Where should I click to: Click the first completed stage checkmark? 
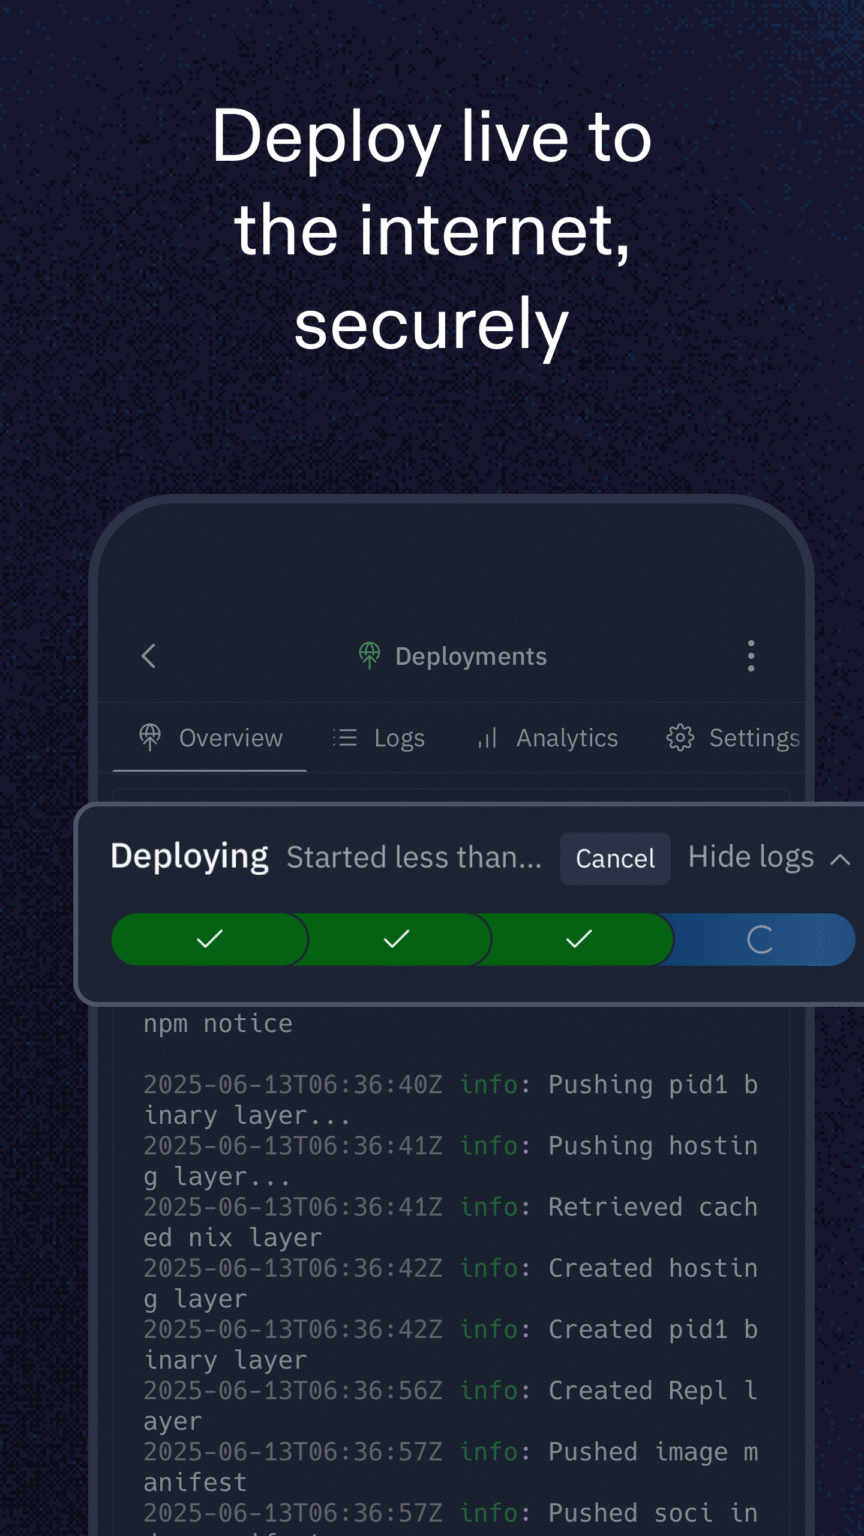(209, 939)
